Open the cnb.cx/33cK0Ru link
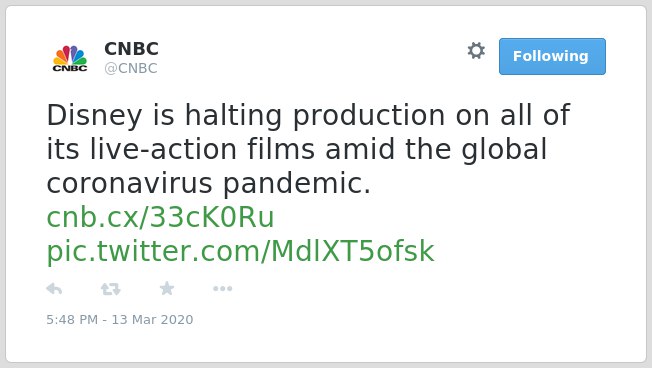Viewport: 652px width, 368px height. pyautogui.click(x=161, y=217)
